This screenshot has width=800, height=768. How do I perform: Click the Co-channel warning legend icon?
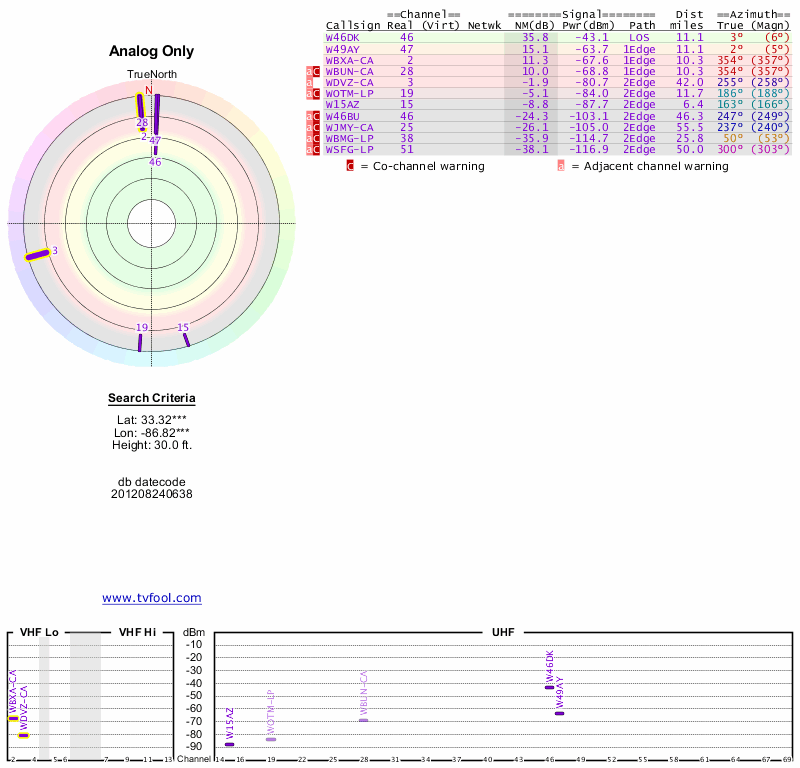click(350, 166)
